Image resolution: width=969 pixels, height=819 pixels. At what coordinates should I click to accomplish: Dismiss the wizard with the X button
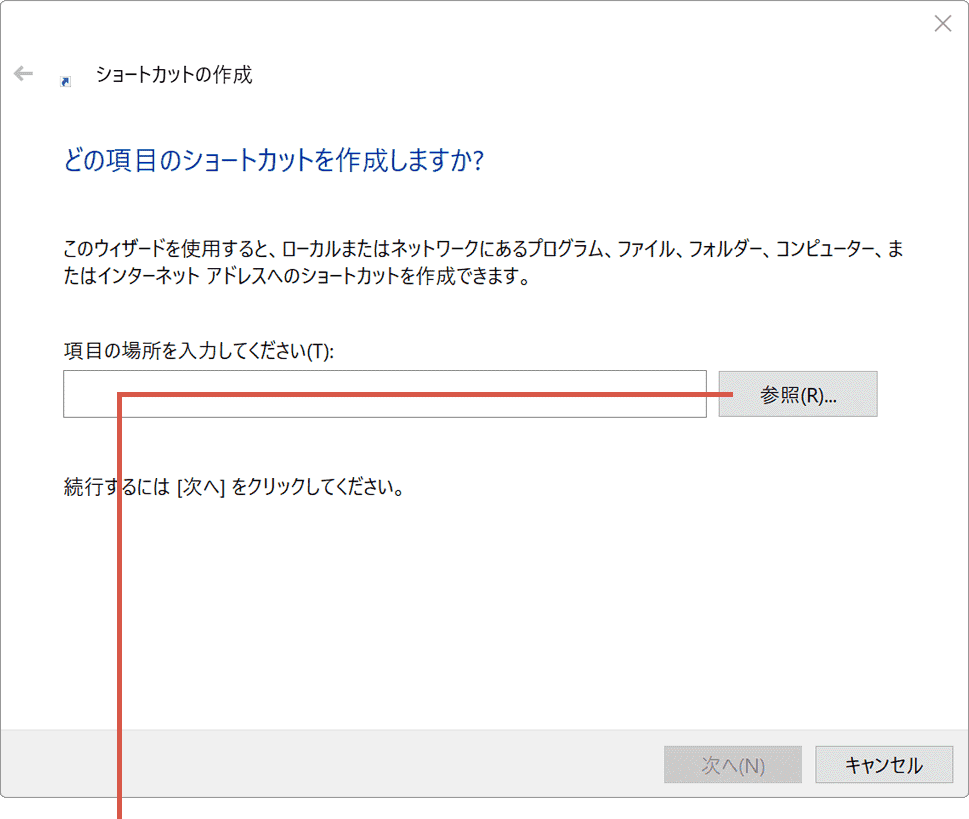pyautogui.click(x=941, y=23)
